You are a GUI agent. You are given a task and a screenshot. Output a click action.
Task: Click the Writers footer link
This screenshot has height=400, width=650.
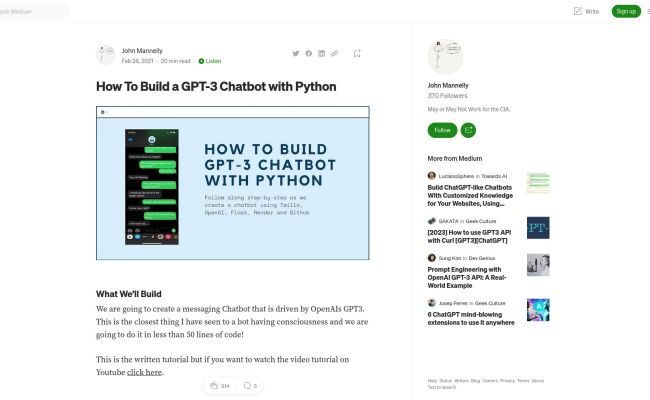coord(461,381)
